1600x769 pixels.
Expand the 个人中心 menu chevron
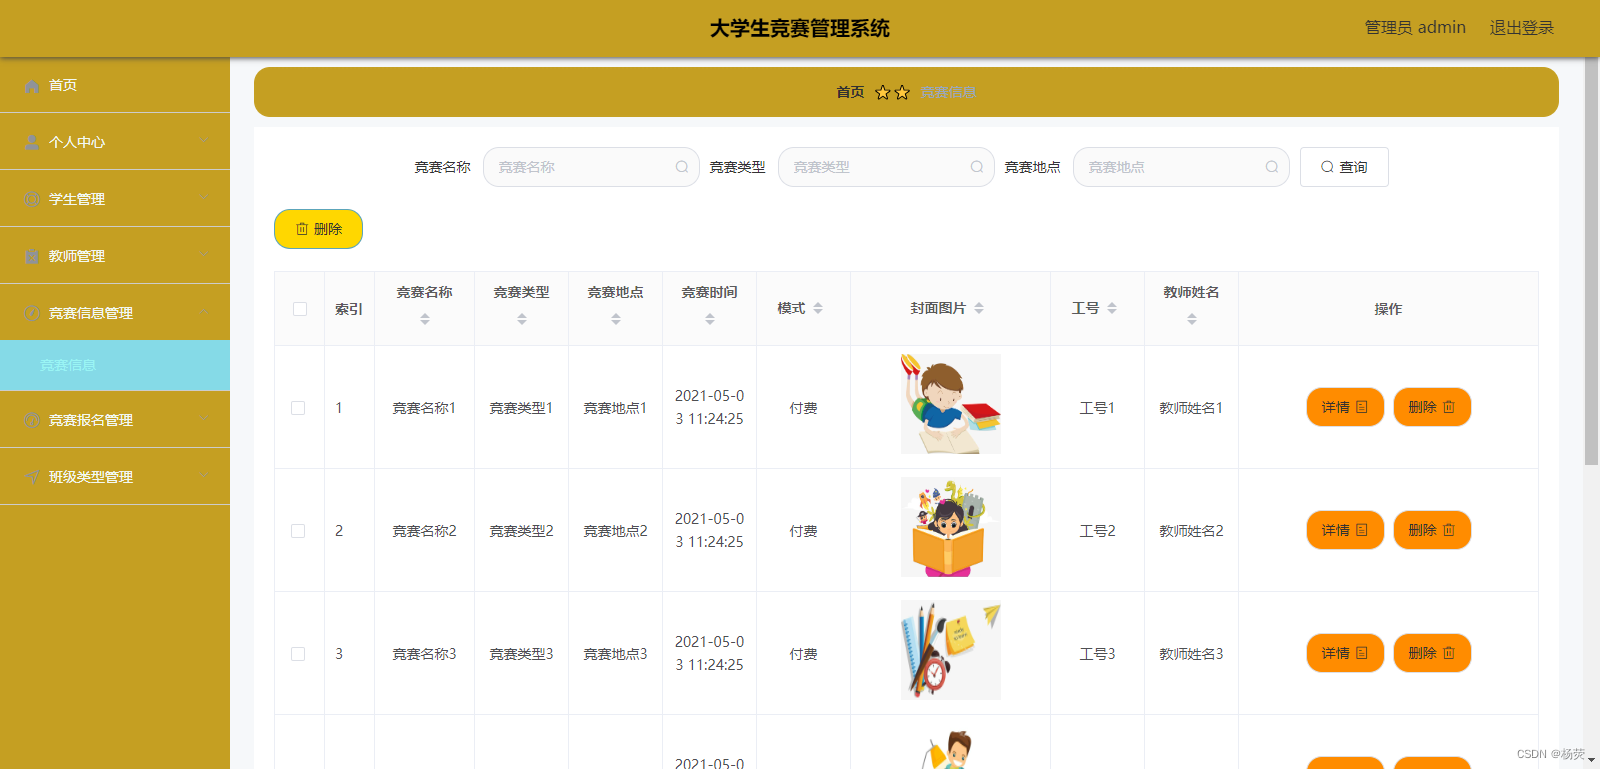[204, 141]
